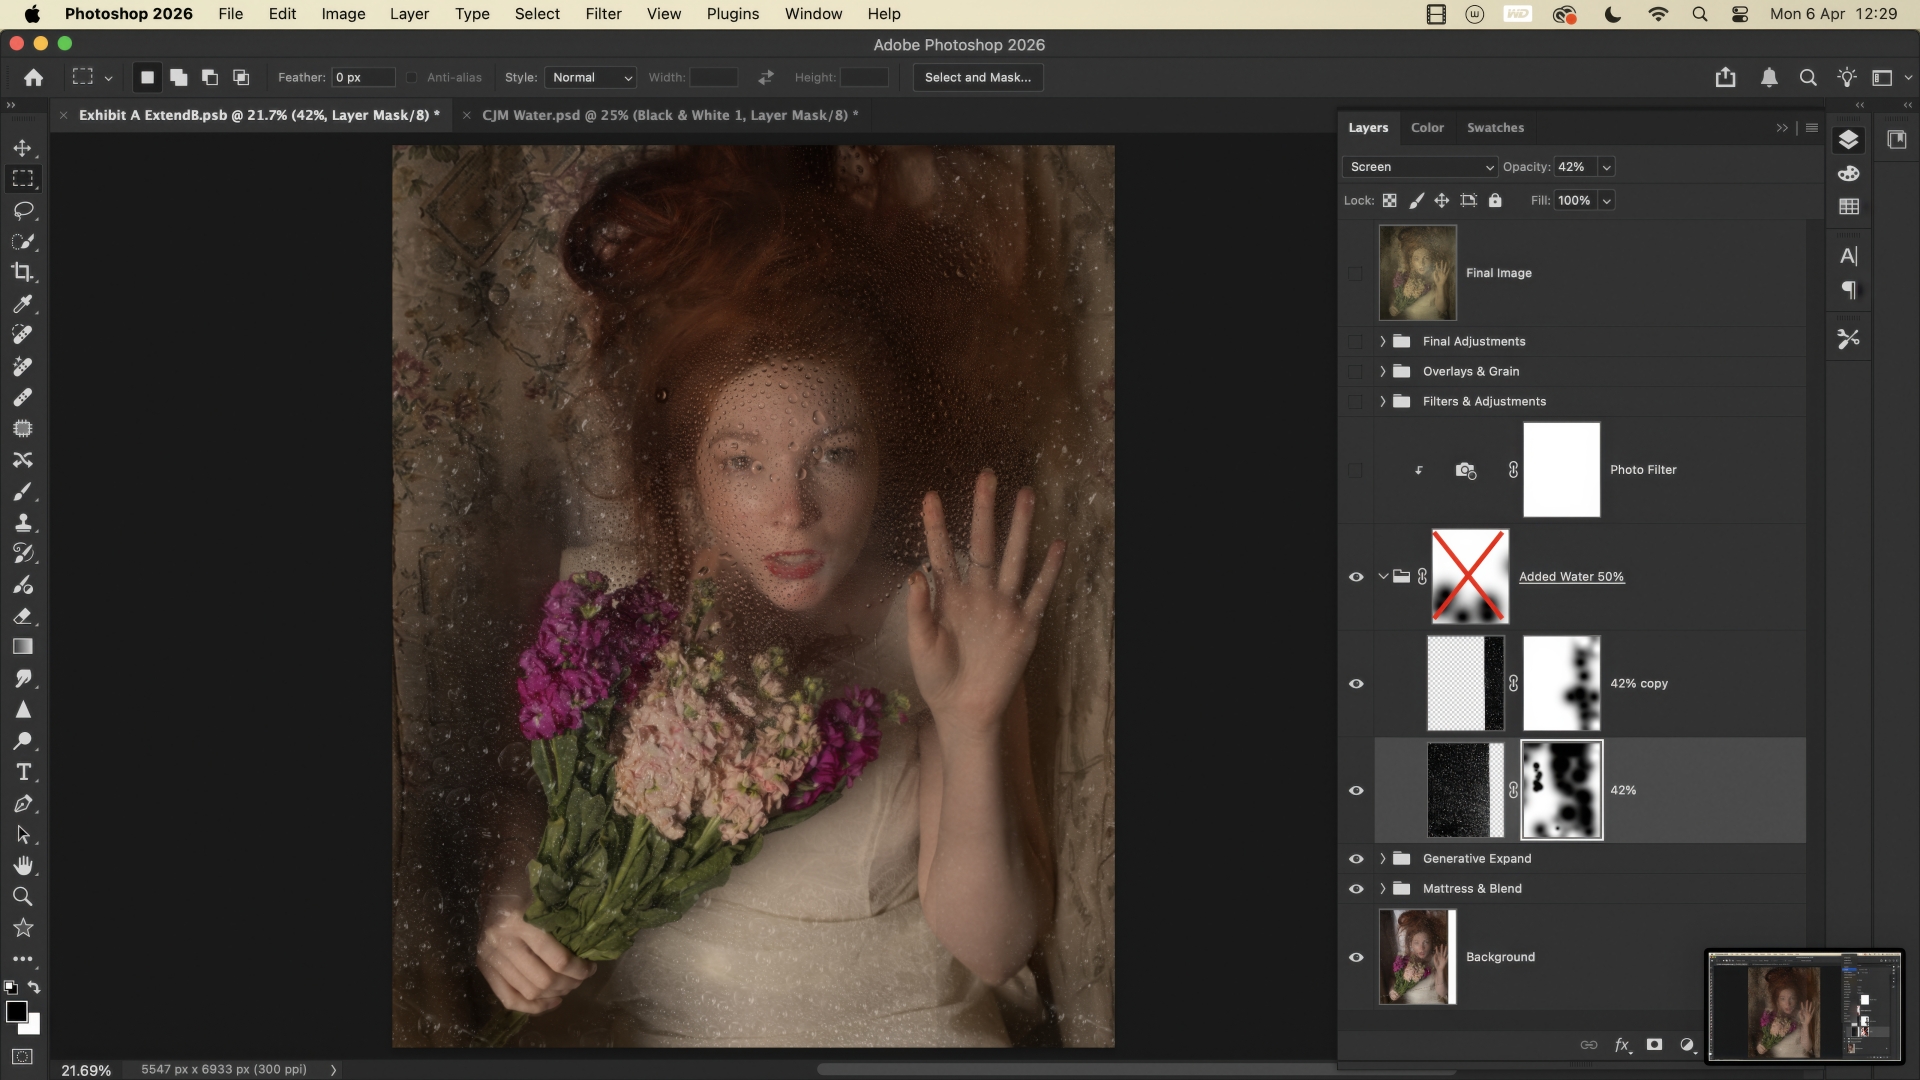Select the Lasso tool
The image size is (1920, 1080).
pos(22,210)
